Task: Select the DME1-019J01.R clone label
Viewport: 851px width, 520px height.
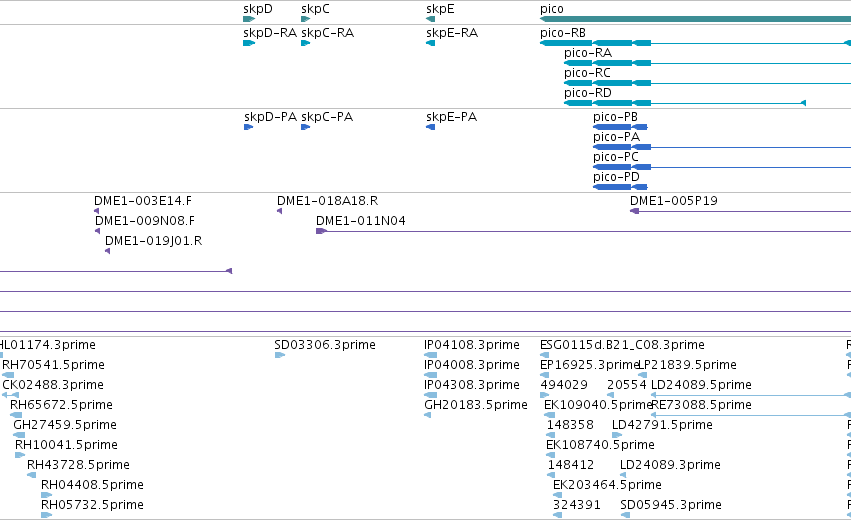Action: [154, 242]
